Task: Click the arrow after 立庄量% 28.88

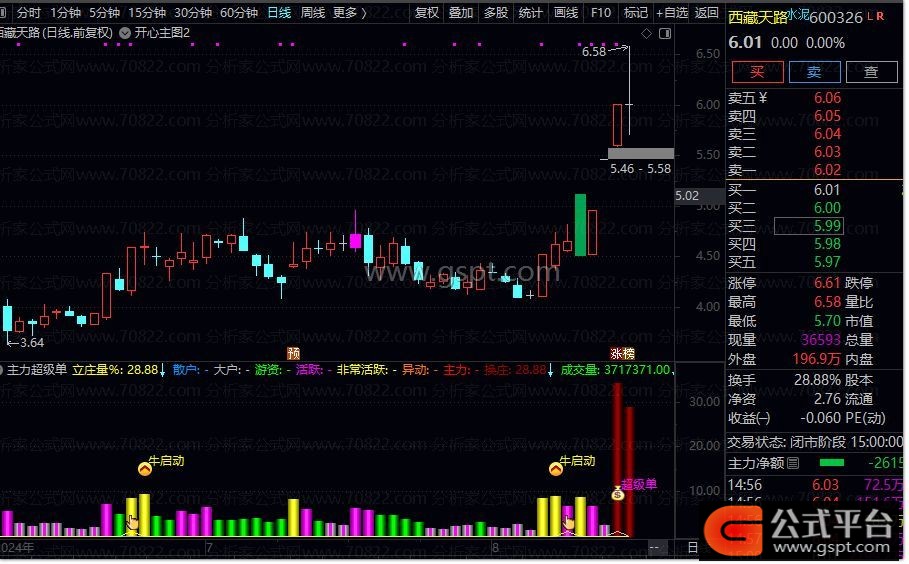Action: click(x=162, y=370)
